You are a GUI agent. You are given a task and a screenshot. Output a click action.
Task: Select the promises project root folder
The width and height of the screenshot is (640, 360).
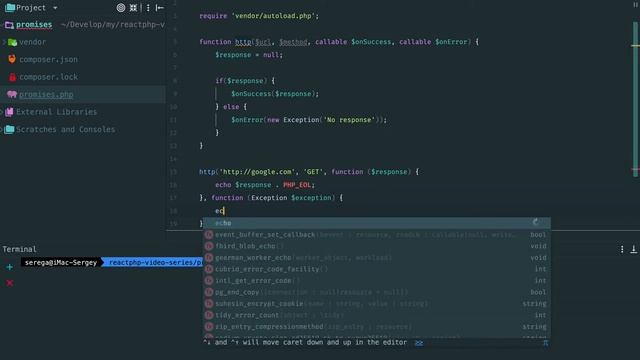pyautogui.click(x=34, y=24)
